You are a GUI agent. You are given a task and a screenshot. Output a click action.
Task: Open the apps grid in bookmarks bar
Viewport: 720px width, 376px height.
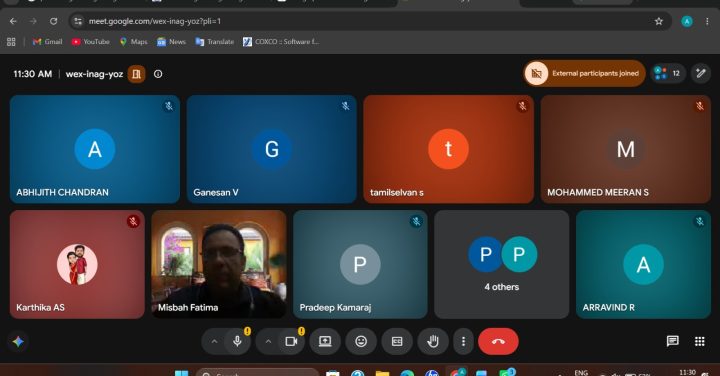pos(11,42)
